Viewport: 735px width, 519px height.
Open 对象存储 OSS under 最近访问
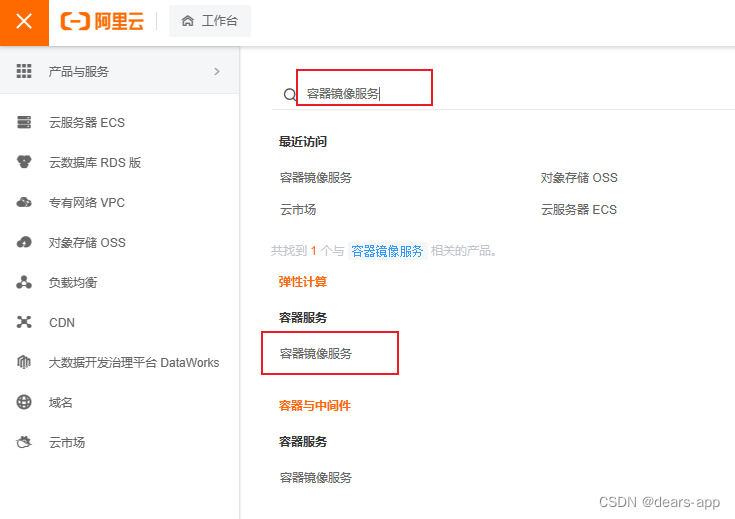click(x=579, y=178)
